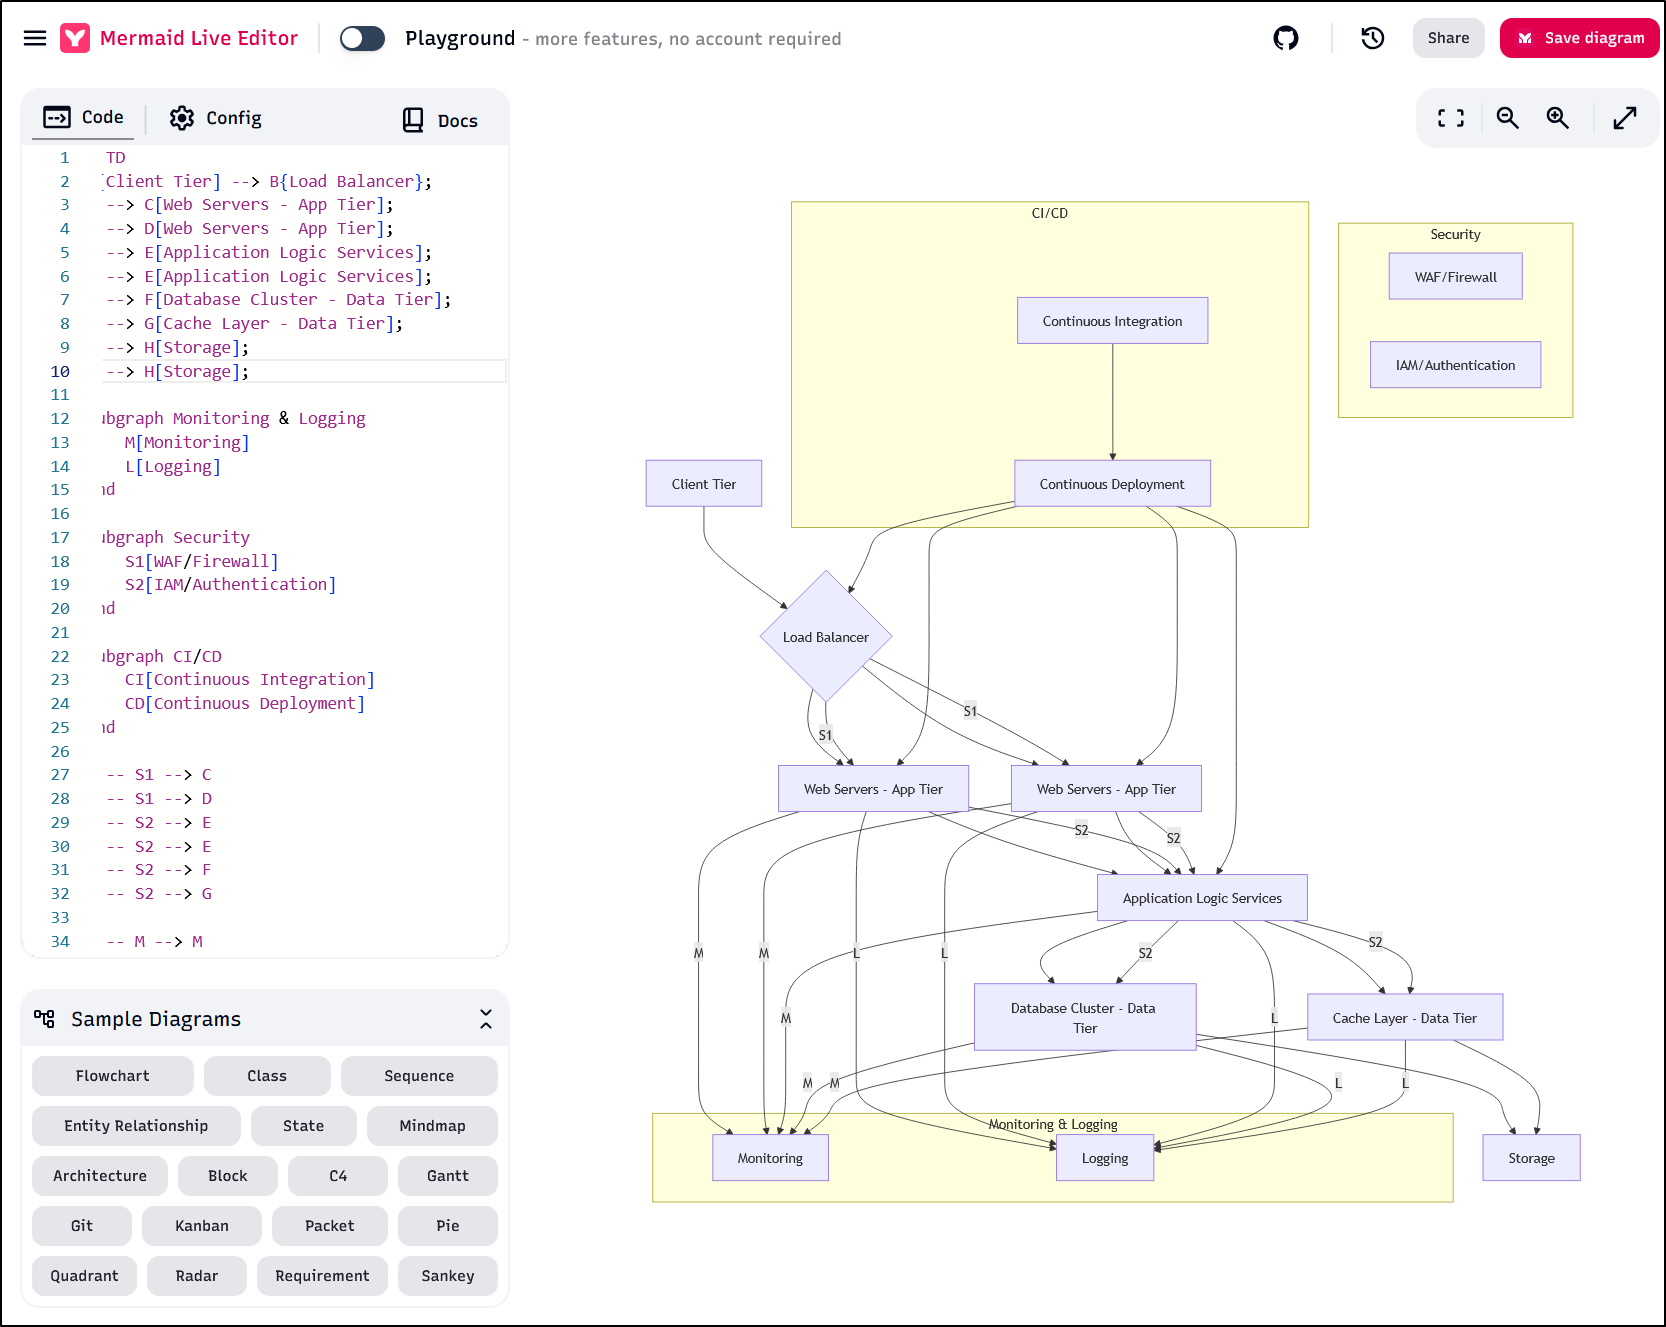This screenshot has height=1327, width=1666.
Task: Open the GitHub repository icon
Action: coord(1286,38)
